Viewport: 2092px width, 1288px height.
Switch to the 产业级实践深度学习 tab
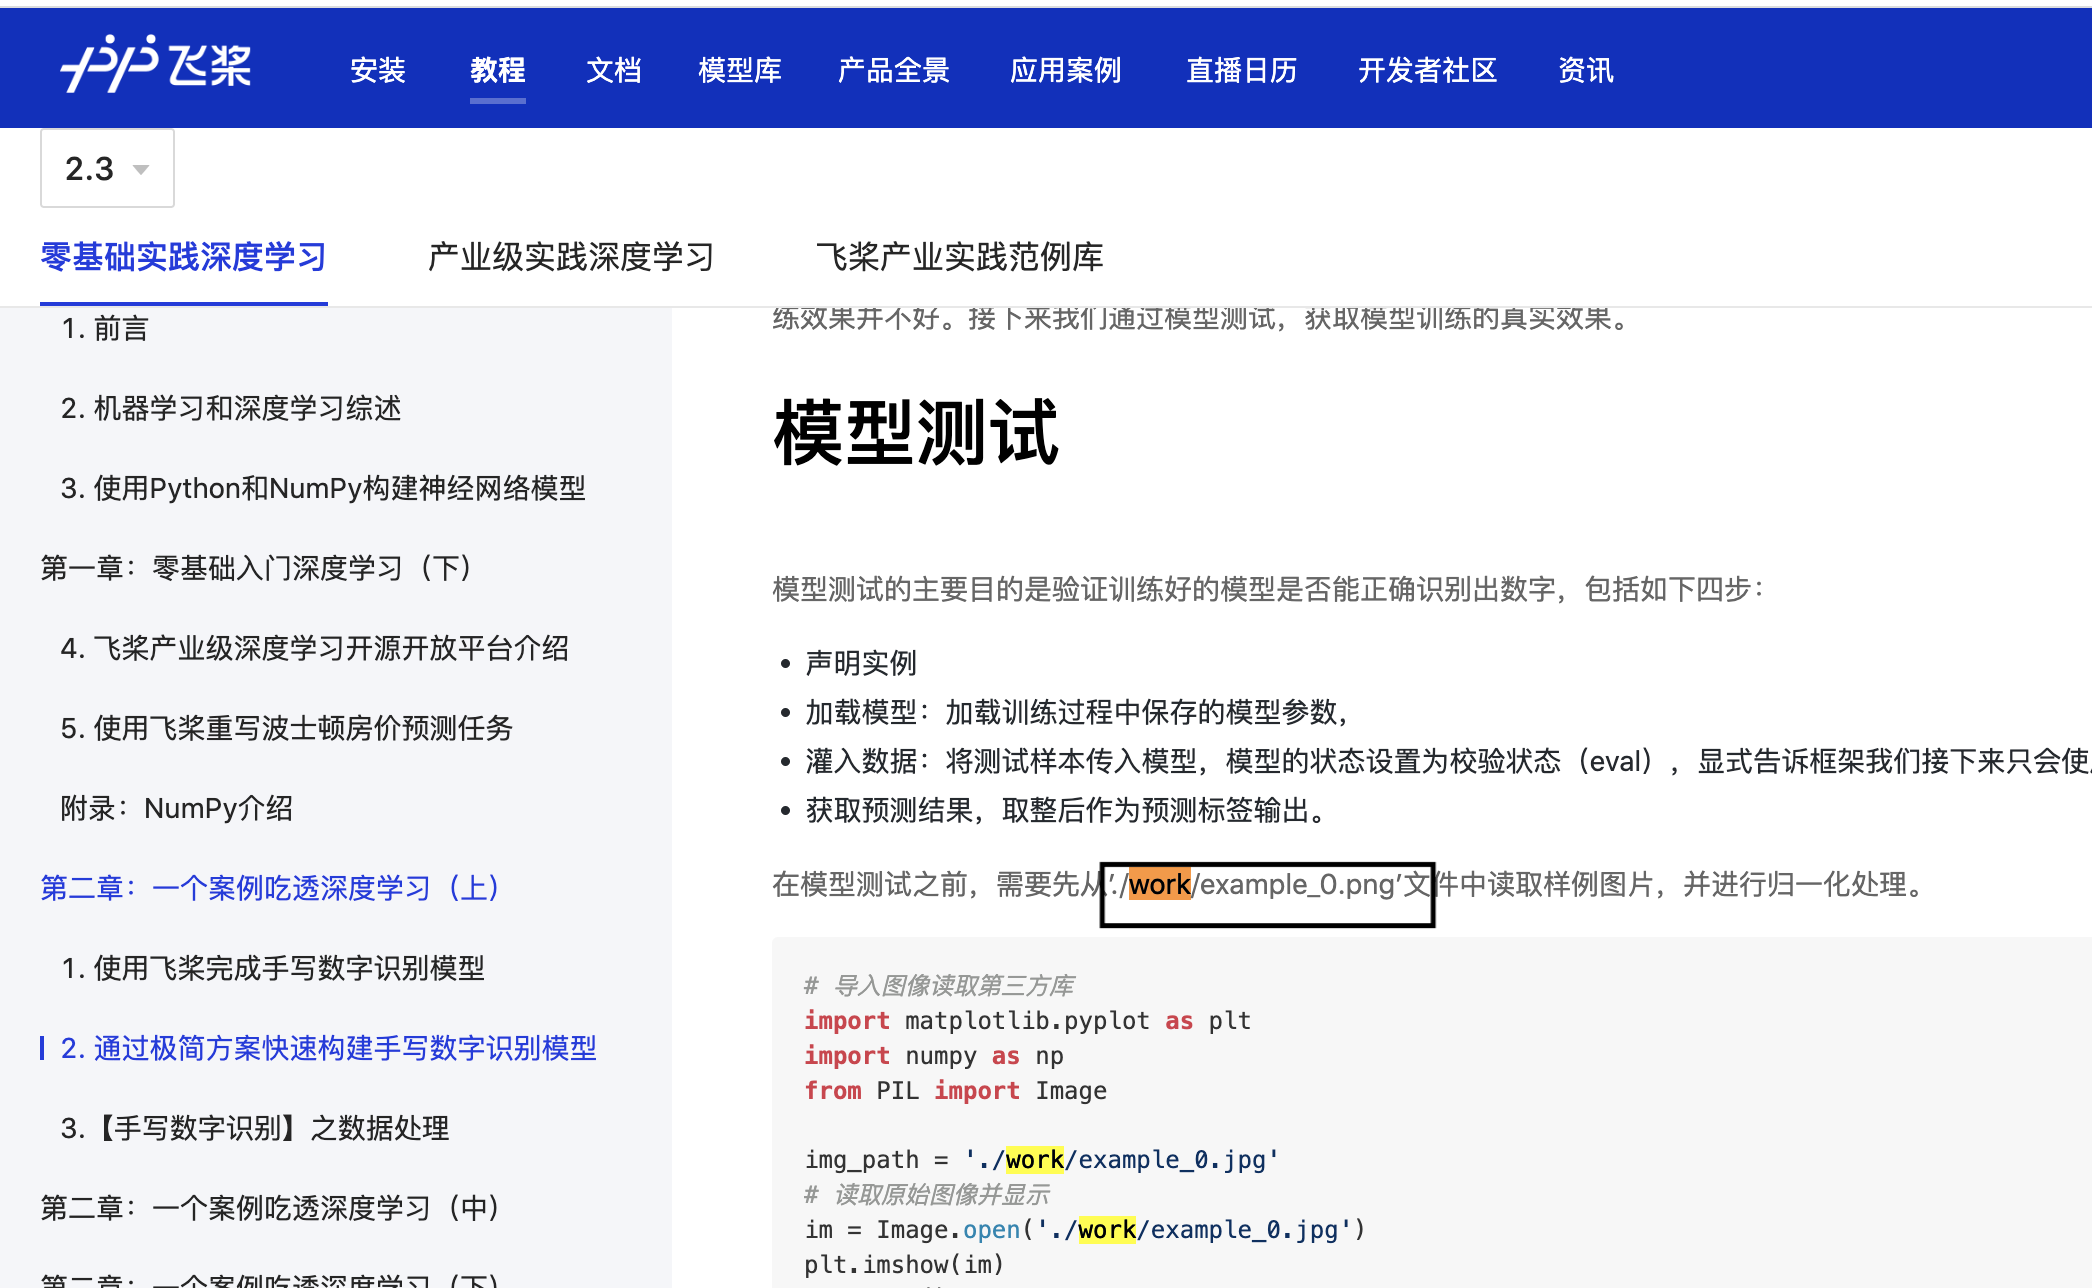point(569,257)
